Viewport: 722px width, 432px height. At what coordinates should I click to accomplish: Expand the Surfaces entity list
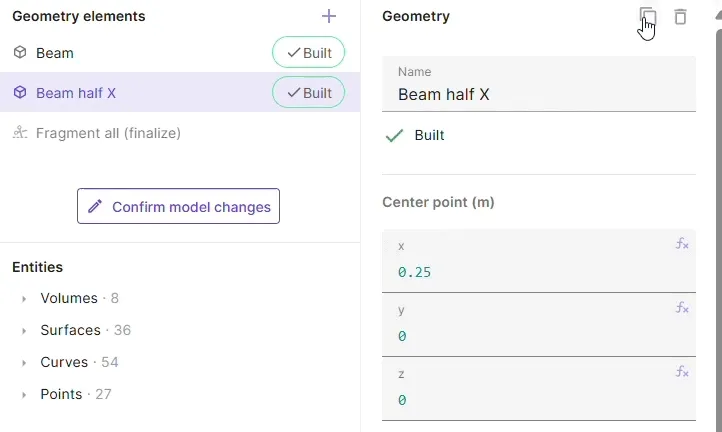[x=24, y=331]
